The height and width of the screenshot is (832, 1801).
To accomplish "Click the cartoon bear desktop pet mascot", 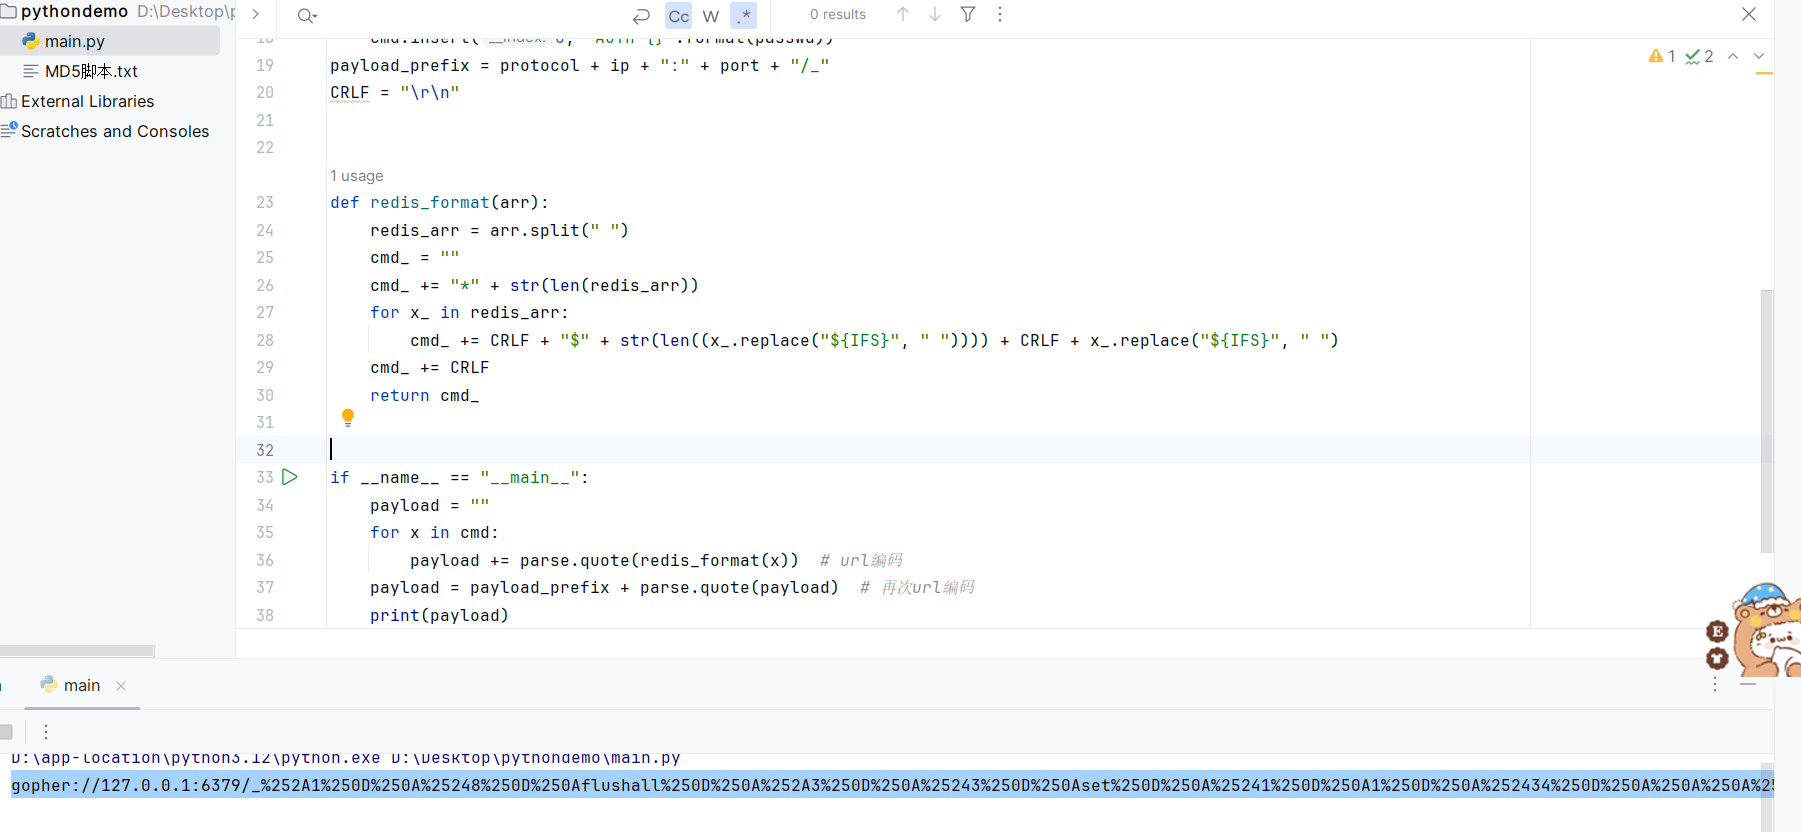I will tap(1765, 632).
